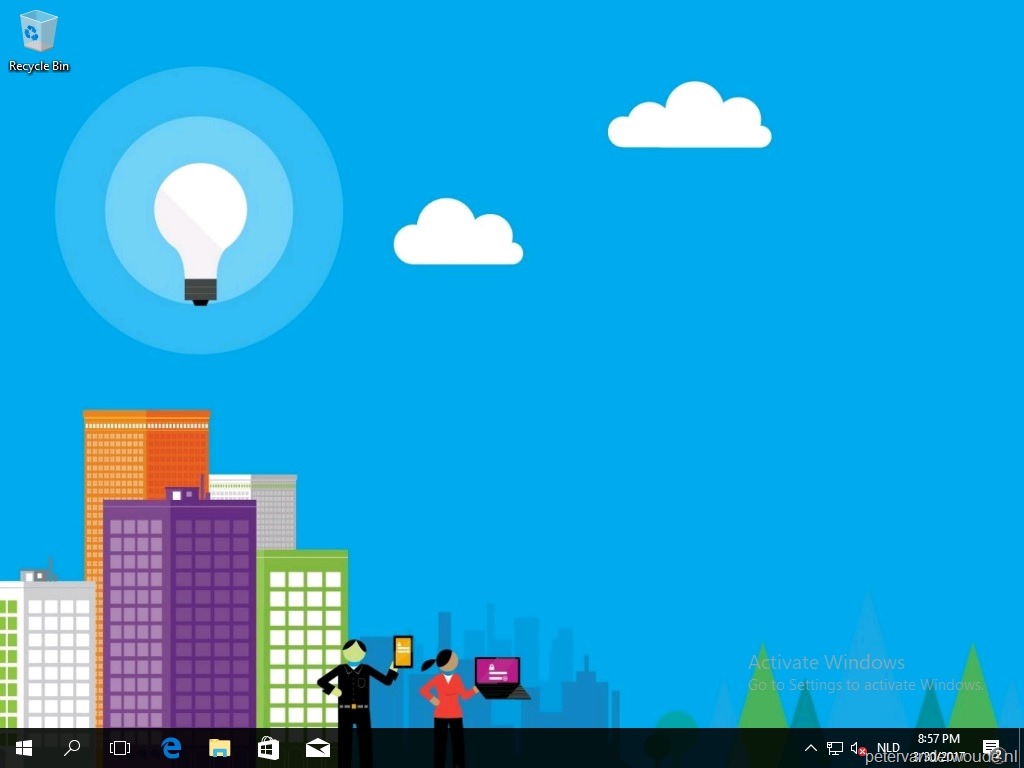The width and height of the screenshot is (1024, 768).
Task: Click the network status icon in the tray
Action: pos(834,747)
